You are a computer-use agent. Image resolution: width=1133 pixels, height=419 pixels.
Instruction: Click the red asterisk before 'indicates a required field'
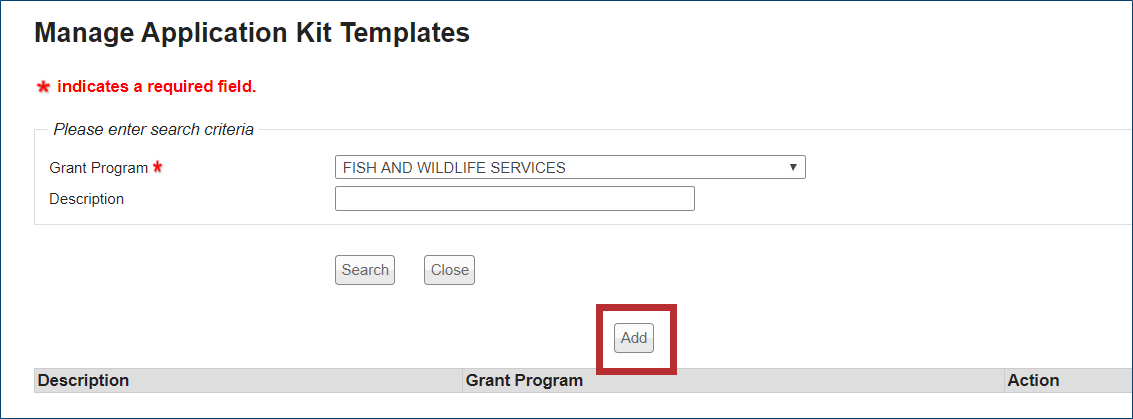(43, 88)
